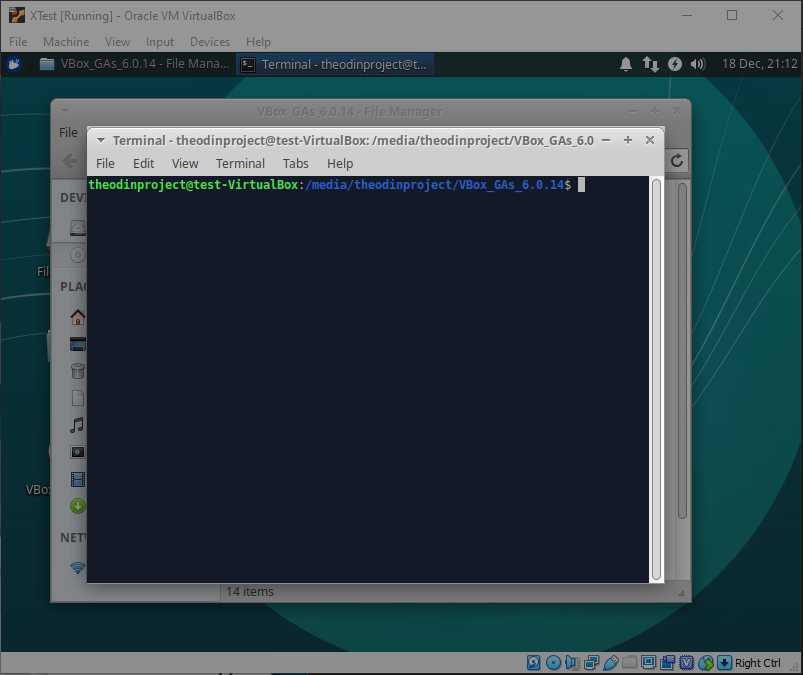The height and width of the screenshot is (675, 803).
Task: Open the Videos folder film icon
Action: tap(78, 479)
